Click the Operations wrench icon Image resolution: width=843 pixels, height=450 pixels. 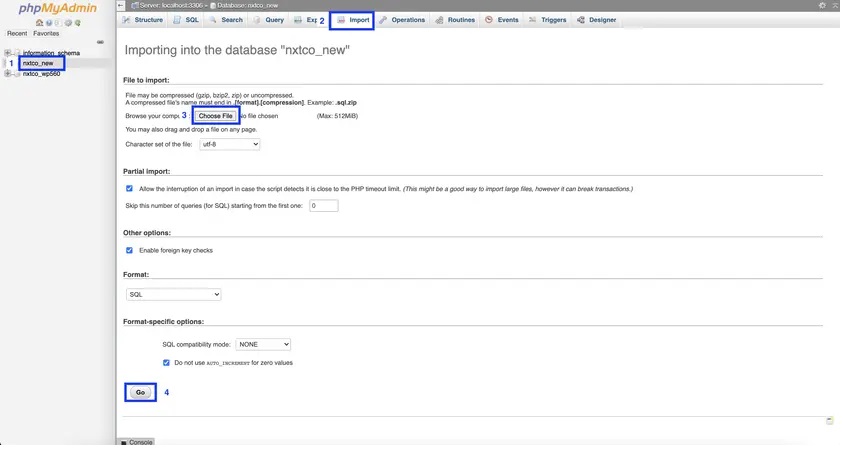tap(383, 20)
